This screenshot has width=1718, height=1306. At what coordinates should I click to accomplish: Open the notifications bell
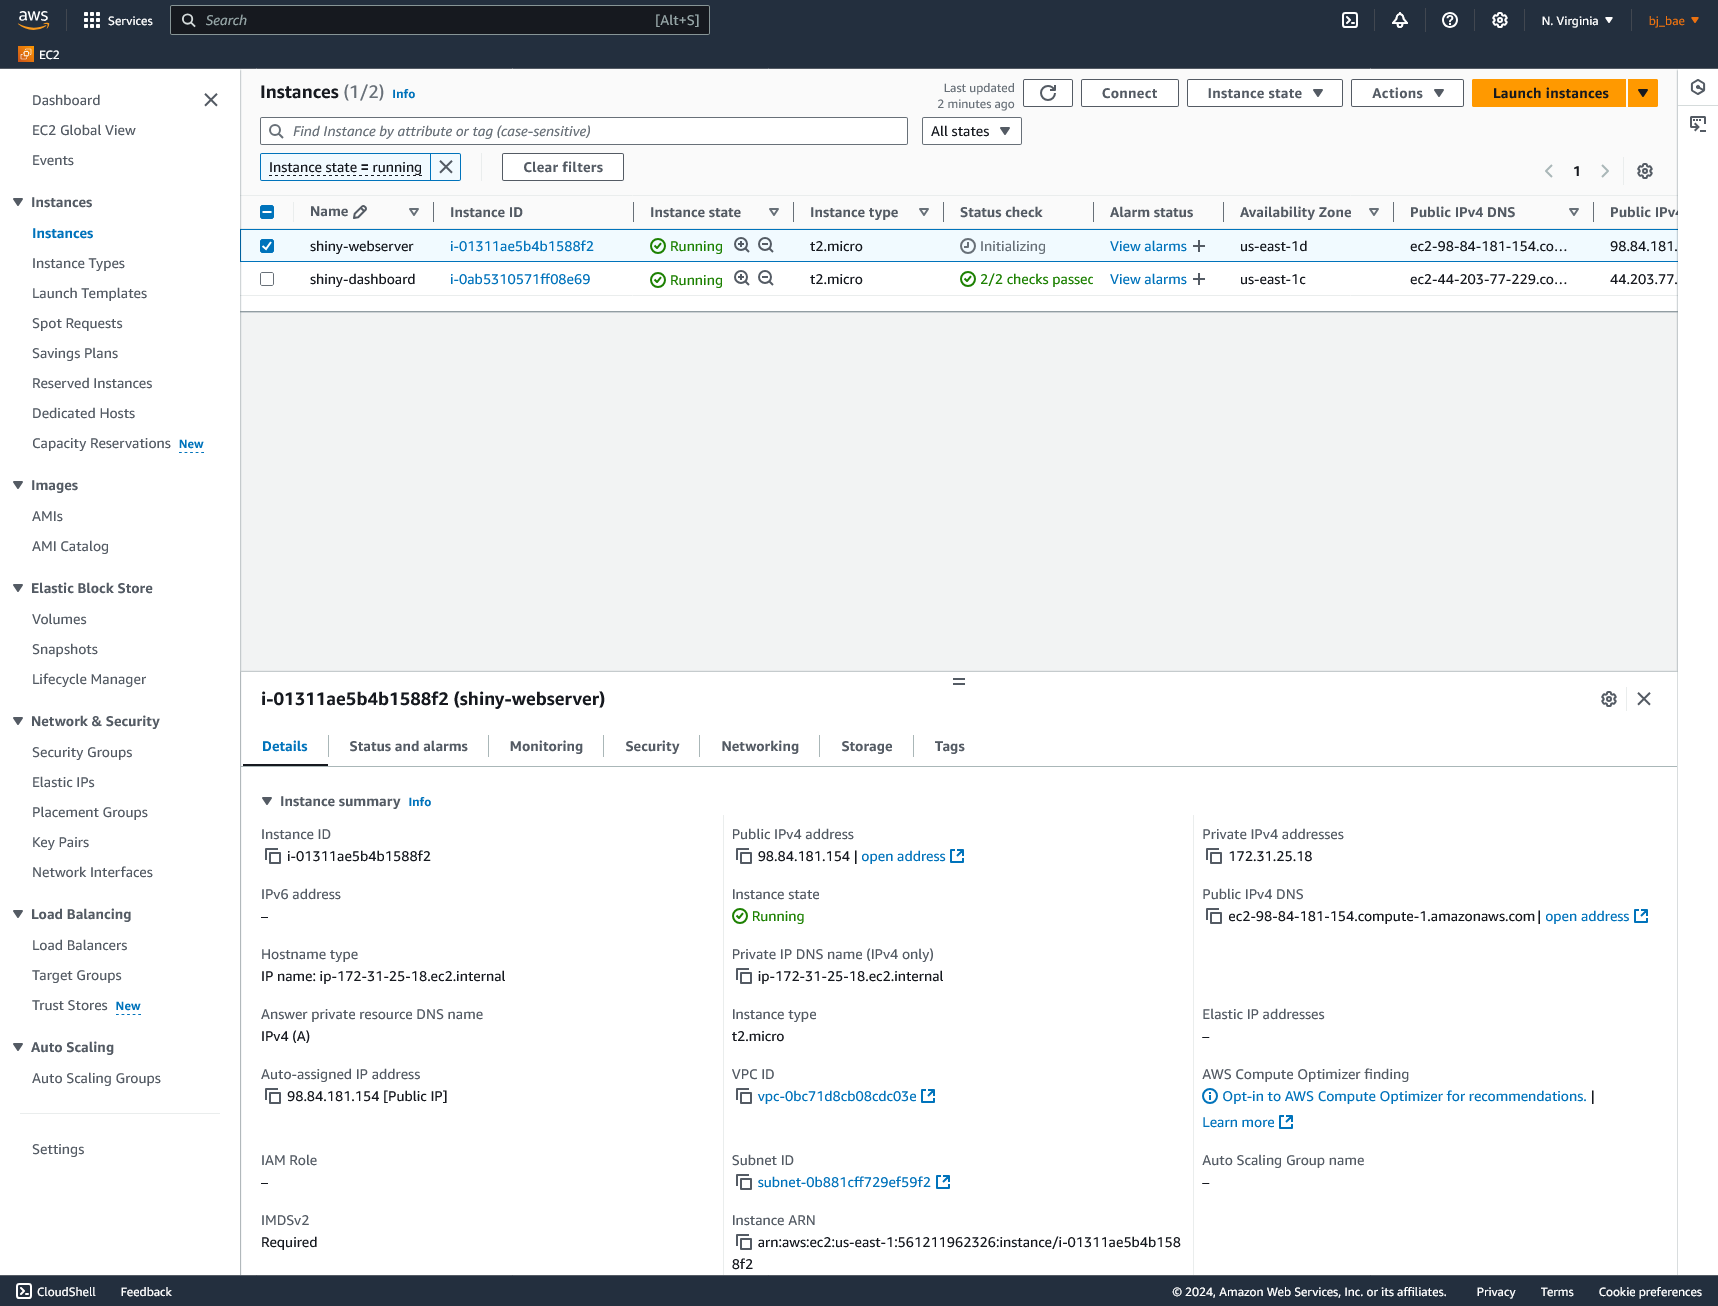1400,20
